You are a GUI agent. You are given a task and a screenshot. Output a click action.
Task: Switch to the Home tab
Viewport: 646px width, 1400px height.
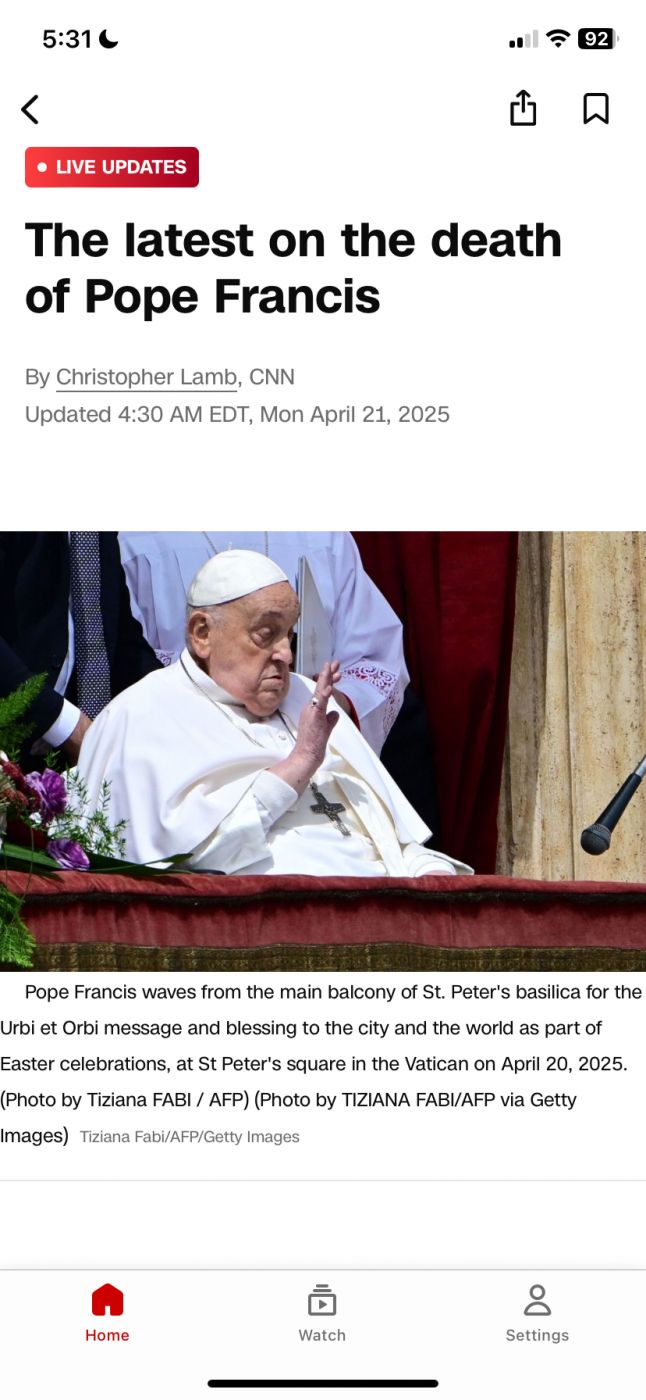tap(107, 1313)
